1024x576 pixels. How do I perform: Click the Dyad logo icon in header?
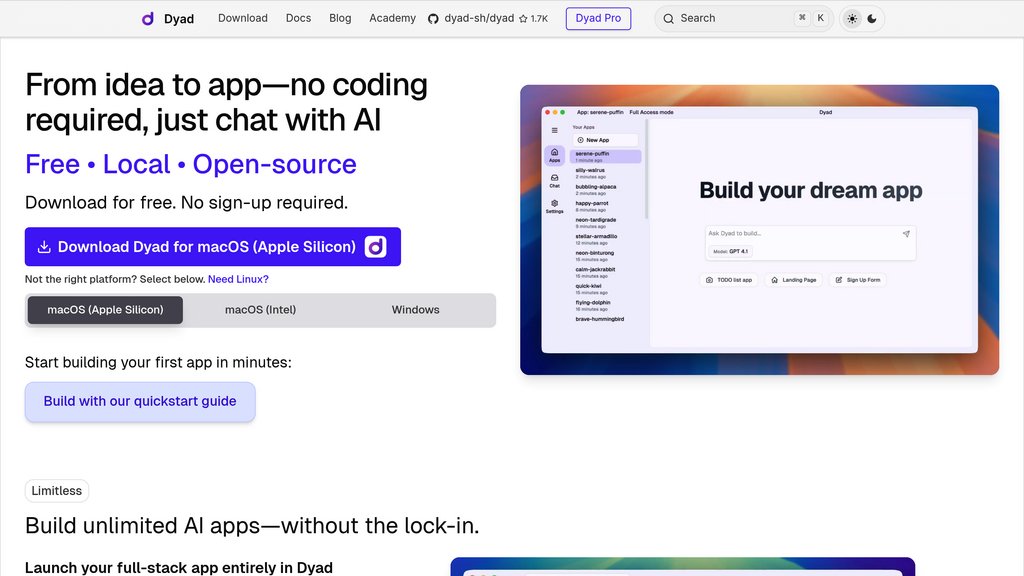coord(148,18)
